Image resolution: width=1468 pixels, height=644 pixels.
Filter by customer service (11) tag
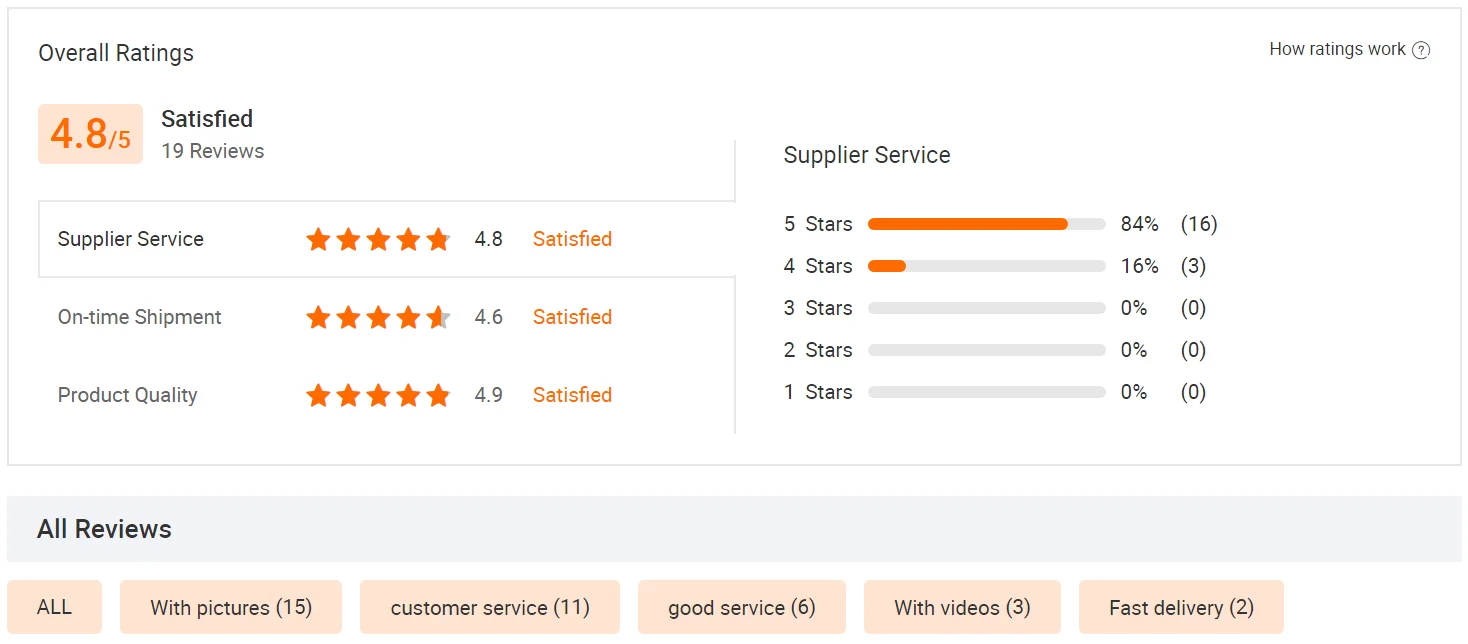490,607
